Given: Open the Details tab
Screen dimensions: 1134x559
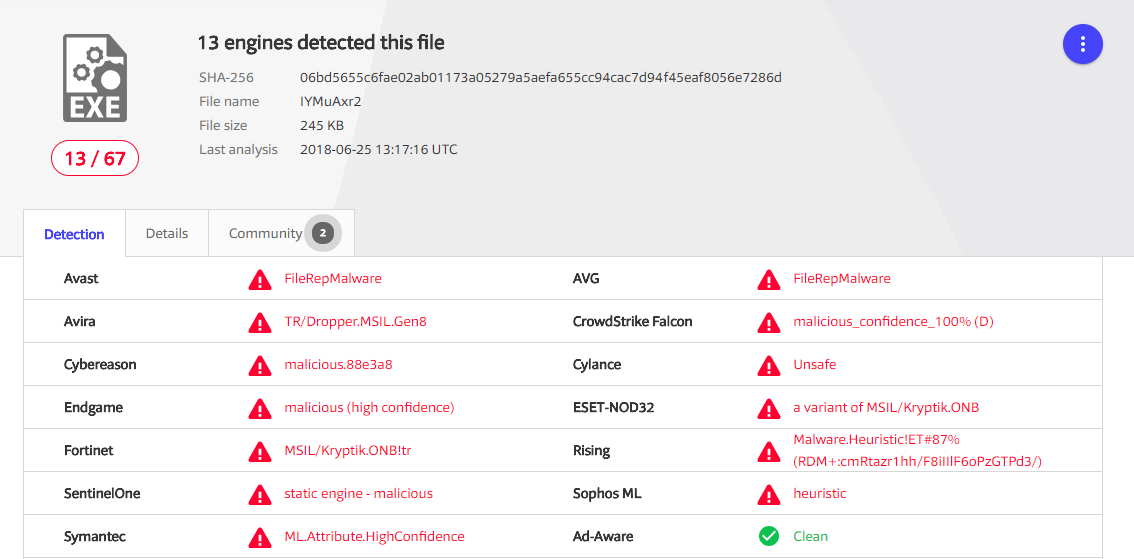Looking at the screenshot, I should [167, 234].
